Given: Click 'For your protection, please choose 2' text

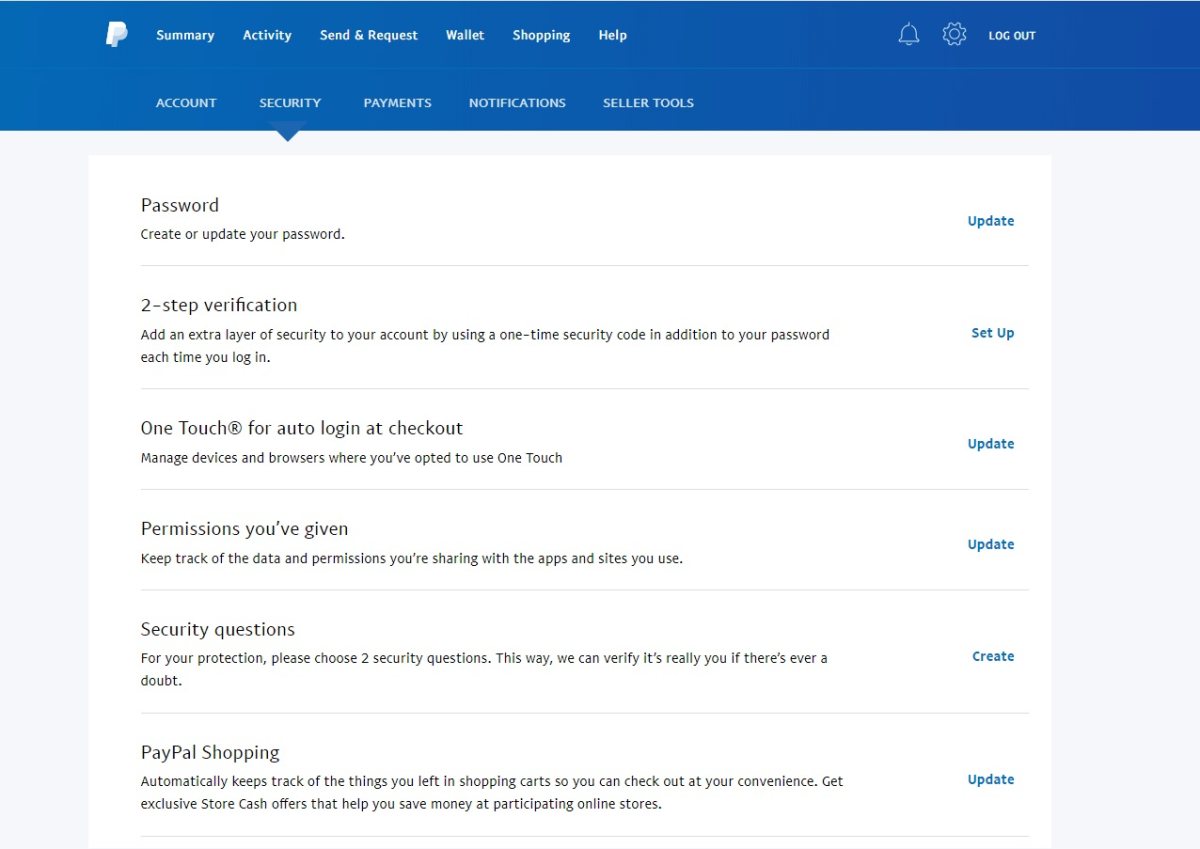Looking at the screenshot, I should [x=484, y=669].
